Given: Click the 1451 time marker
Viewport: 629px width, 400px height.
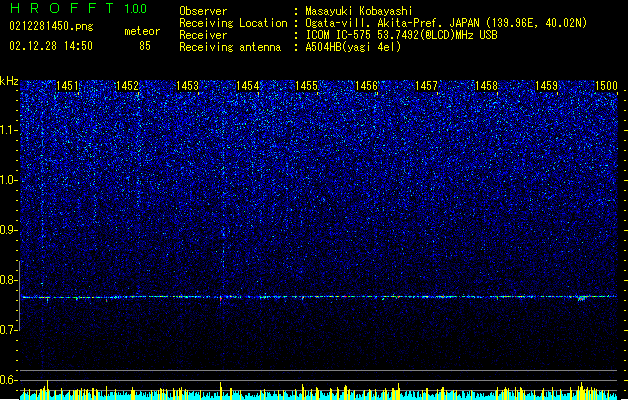Looking at the screenshot, I should (67, 86).
